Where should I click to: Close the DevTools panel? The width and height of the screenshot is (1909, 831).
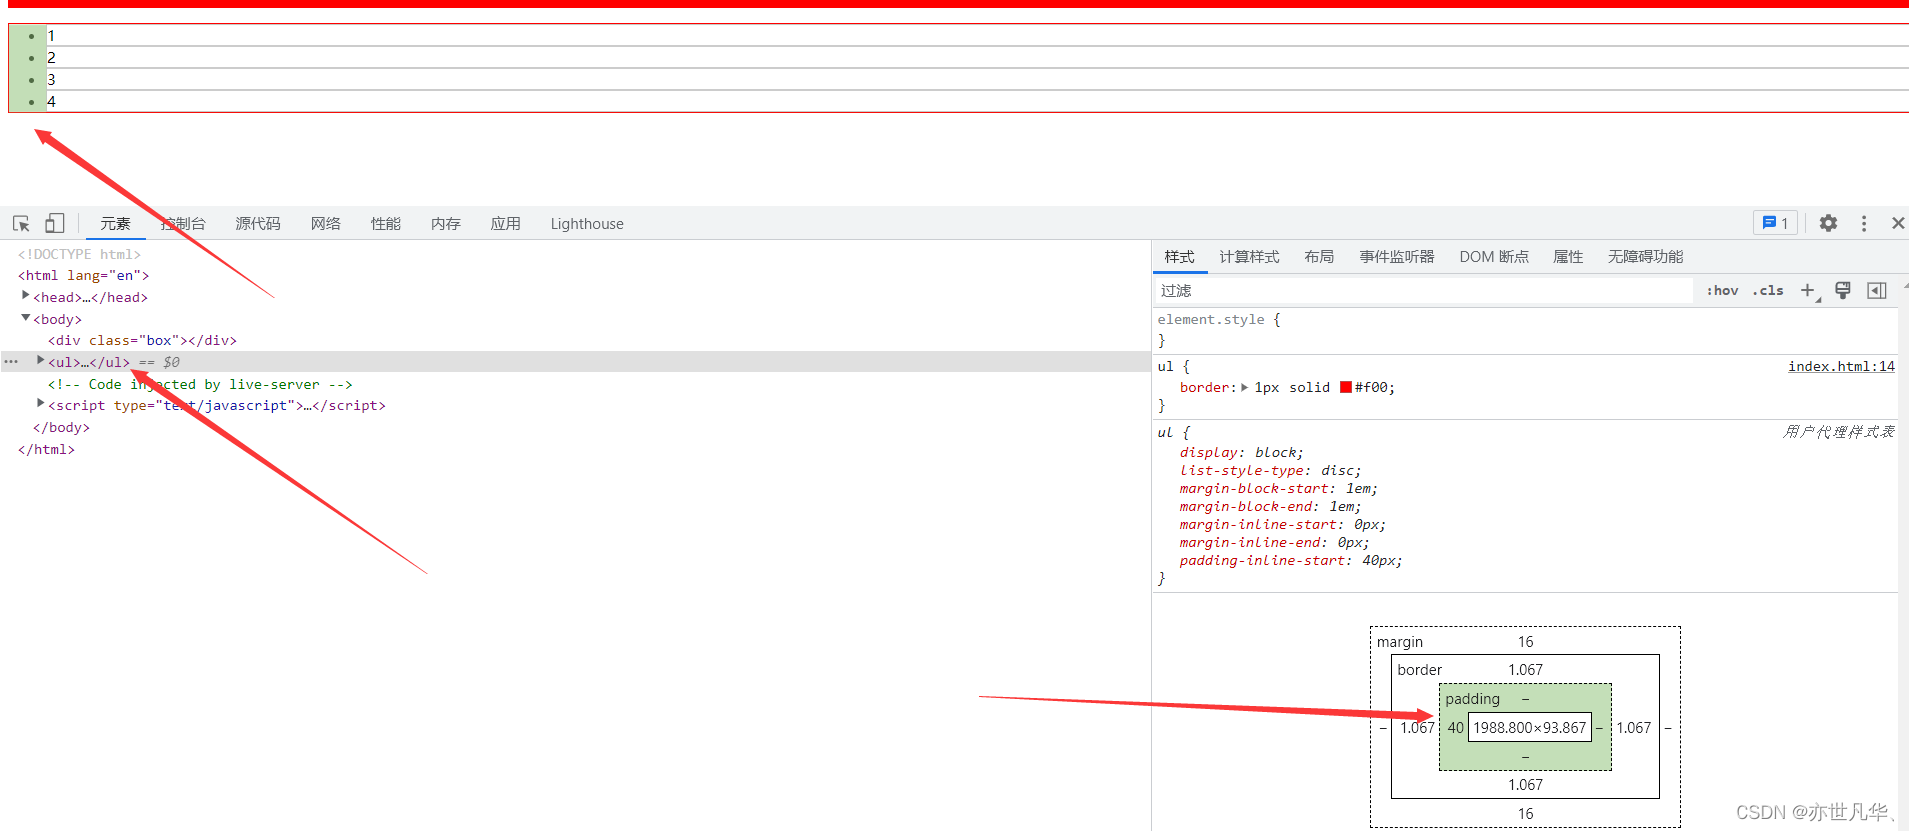pyautogui.click(x=1897, y=223)
